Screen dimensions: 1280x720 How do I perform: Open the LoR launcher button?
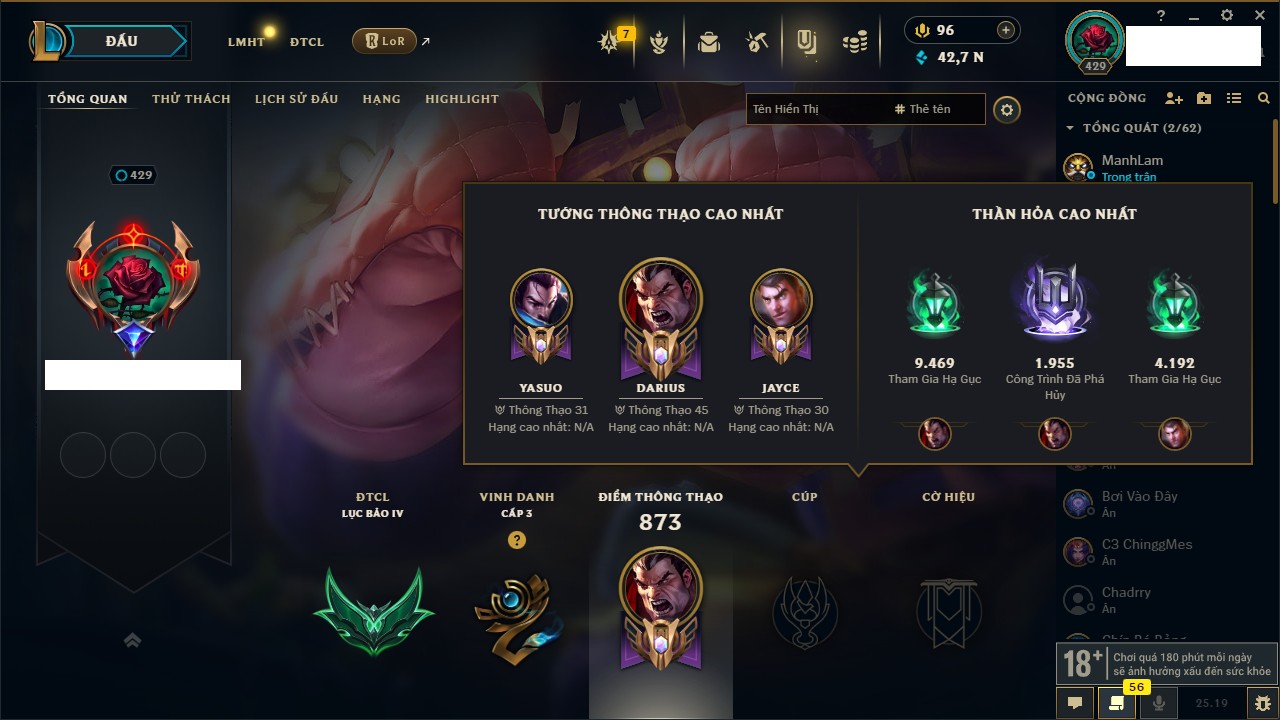384,41
